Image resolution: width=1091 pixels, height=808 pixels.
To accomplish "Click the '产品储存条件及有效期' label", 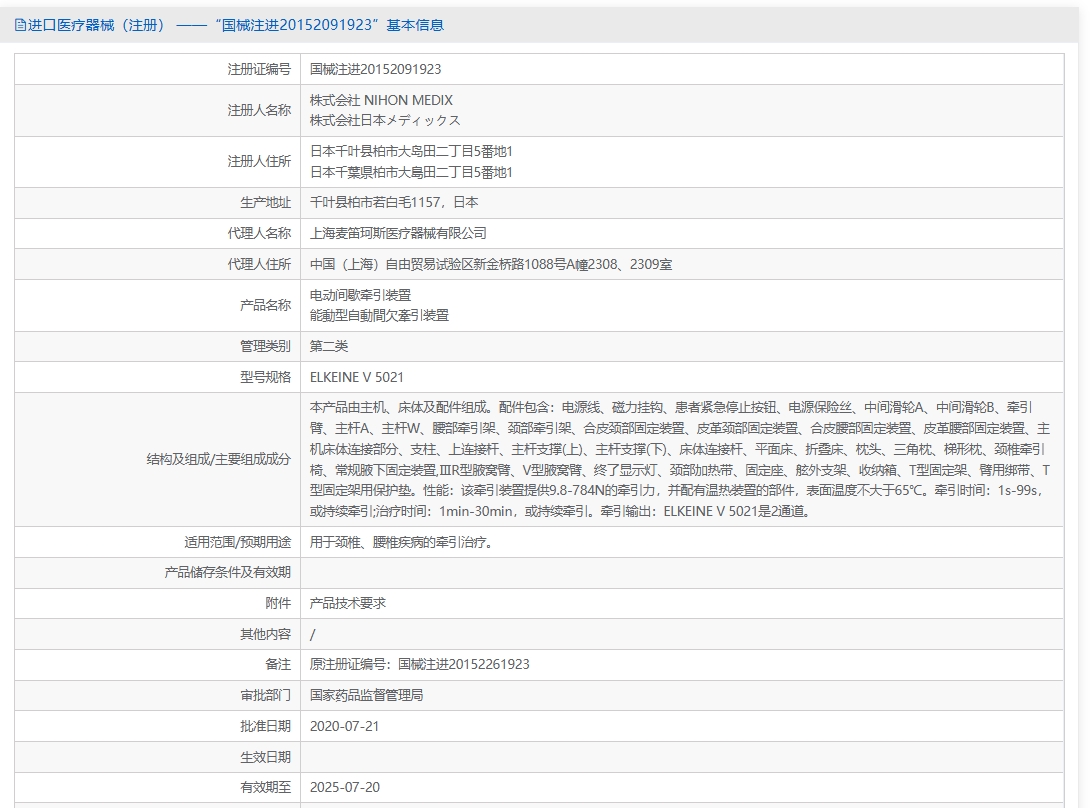I will click(x=228, y=572).
